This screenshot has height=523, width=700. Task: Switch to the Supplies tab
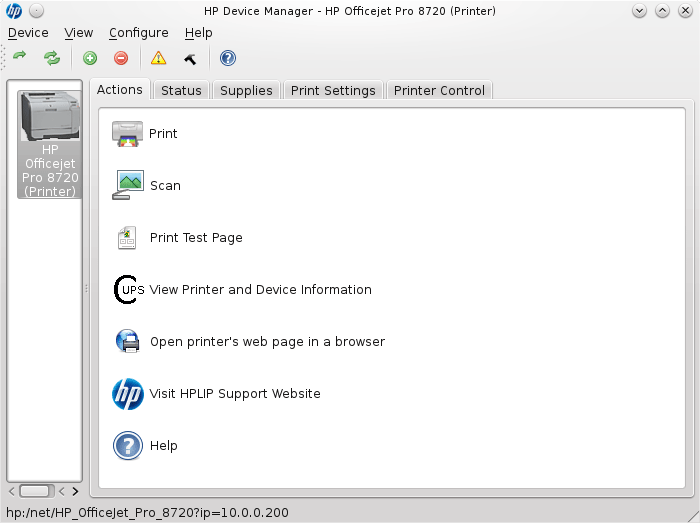(x=246, y=91)
